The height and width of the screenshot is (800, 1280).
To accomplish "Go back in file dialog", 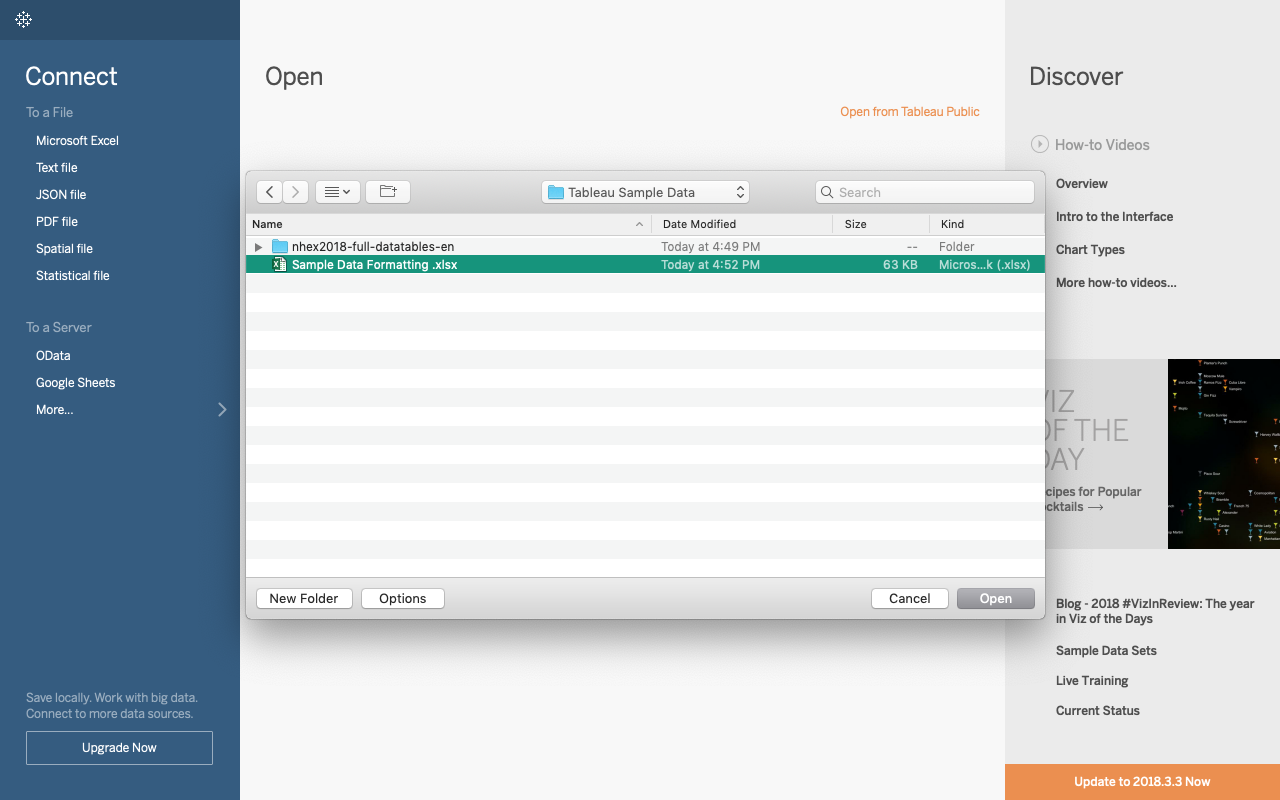I will coord(270,192).
